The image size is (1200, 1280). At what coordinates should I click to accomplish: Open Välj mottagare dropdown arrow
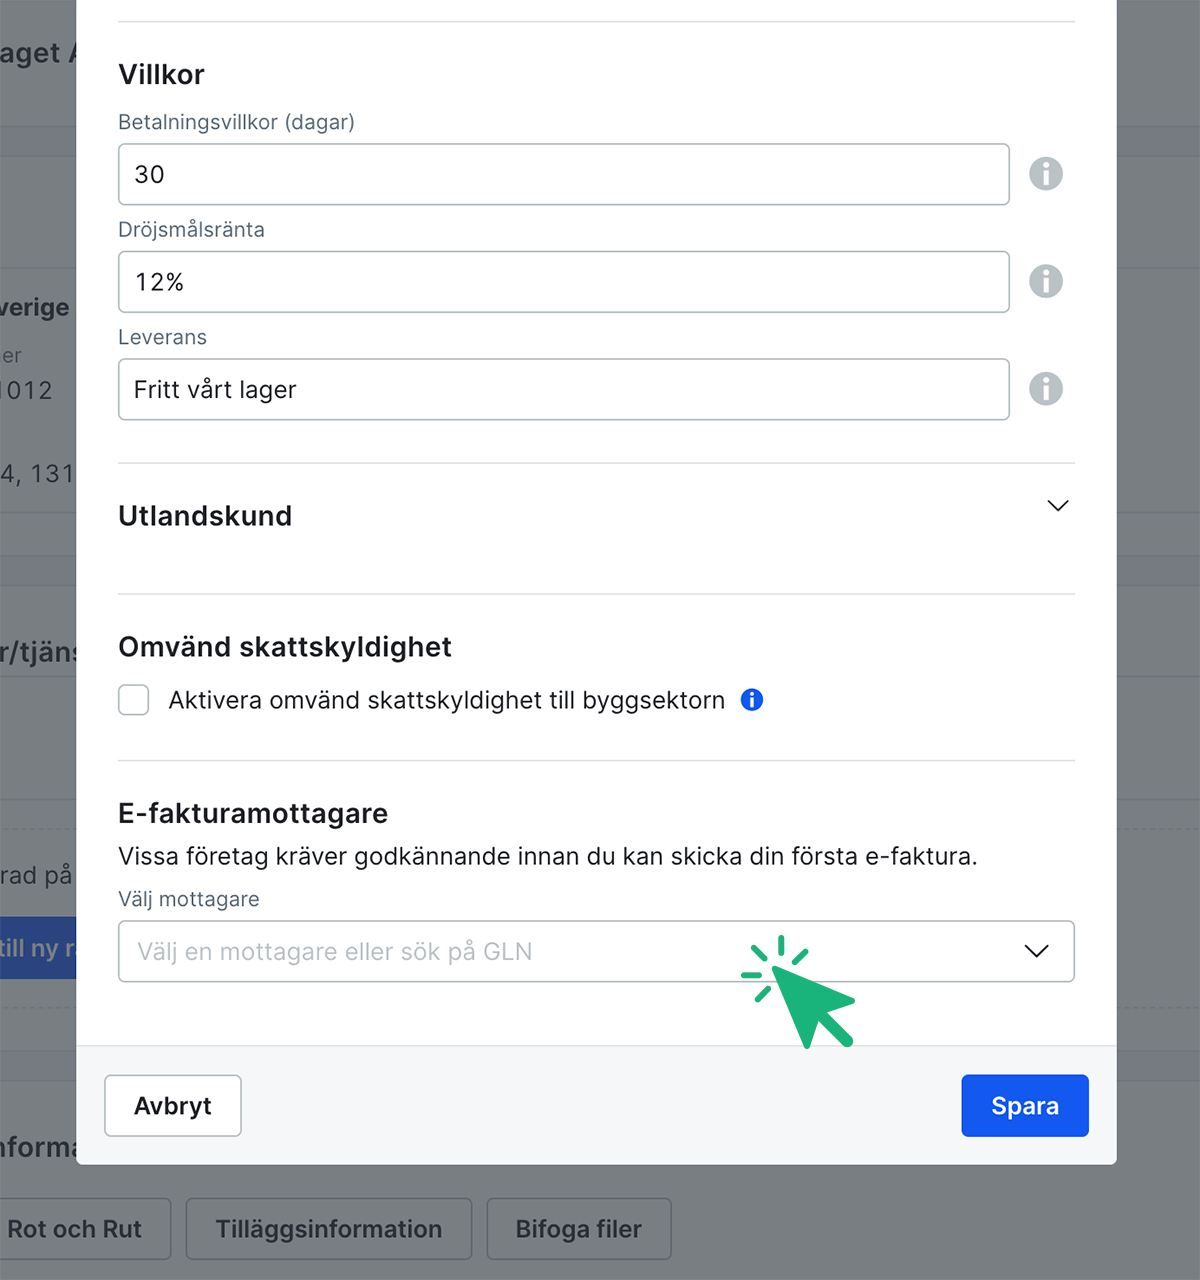coord(1036,951)
